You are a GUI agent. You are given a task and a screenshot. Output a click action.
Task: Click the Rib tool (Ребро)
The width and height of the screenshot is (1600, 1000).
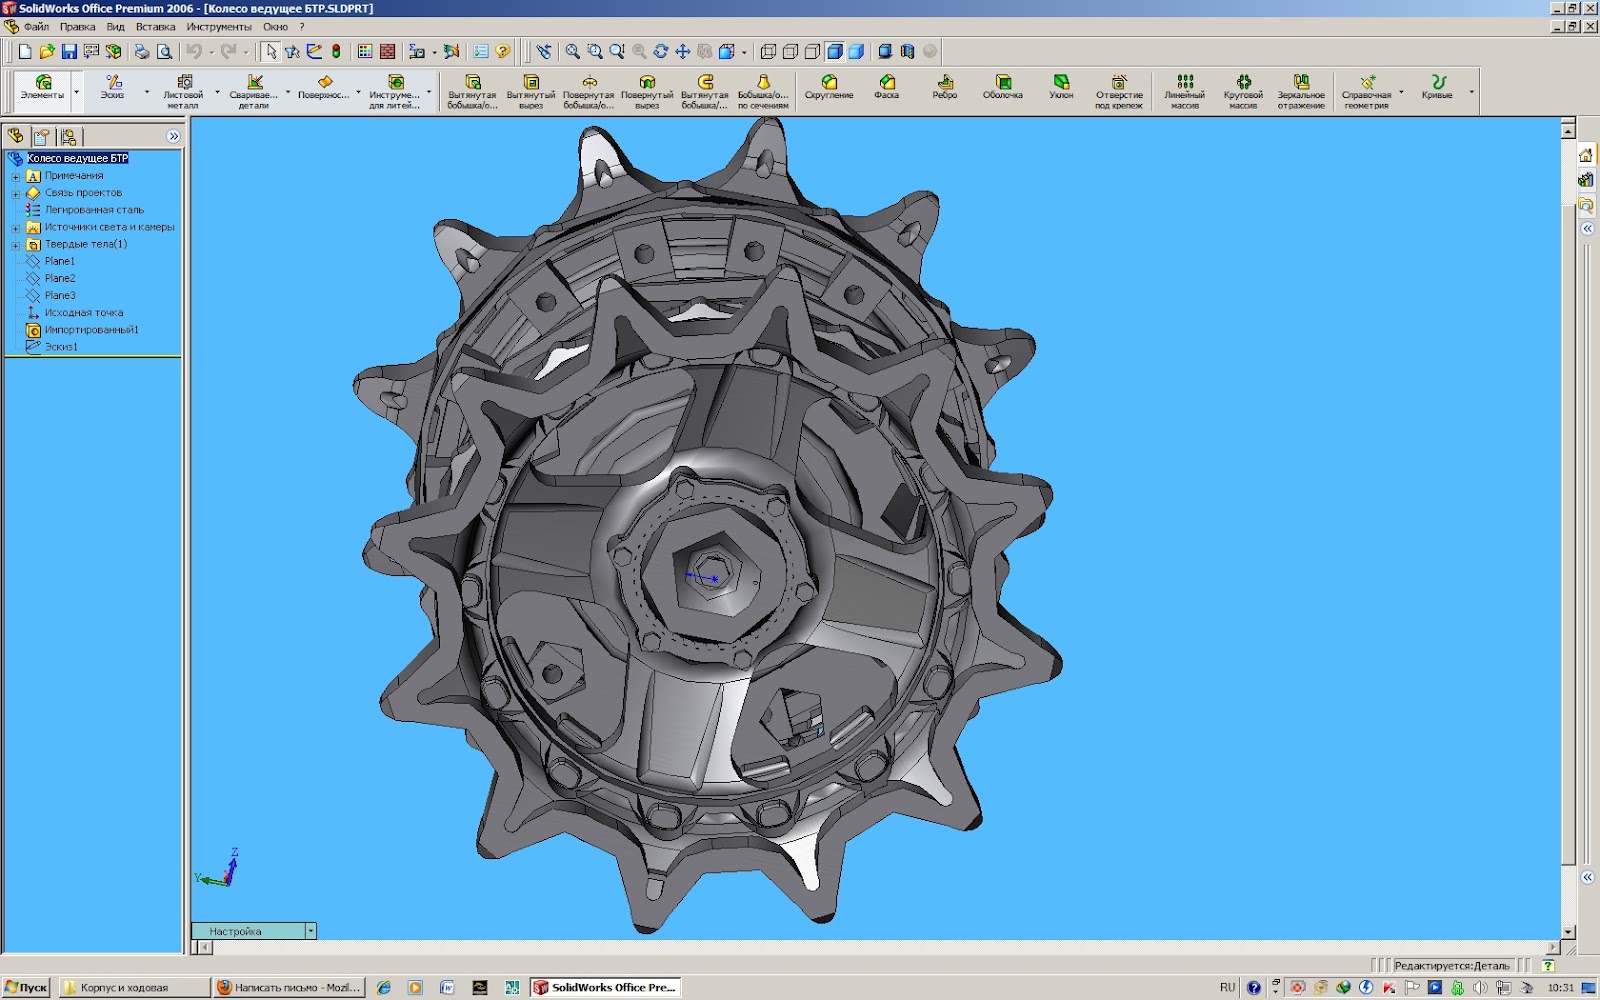pos(945,88)
